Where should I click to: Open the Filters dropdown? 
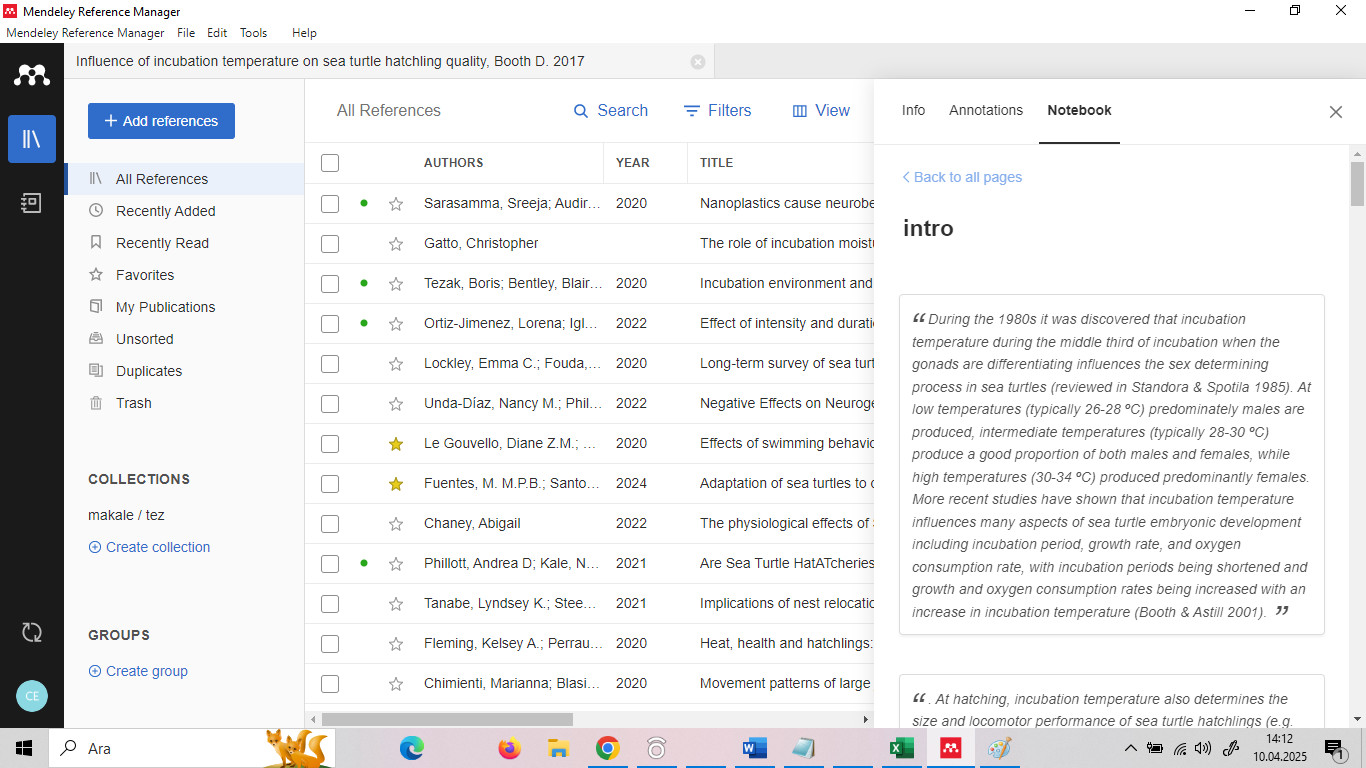717,111
